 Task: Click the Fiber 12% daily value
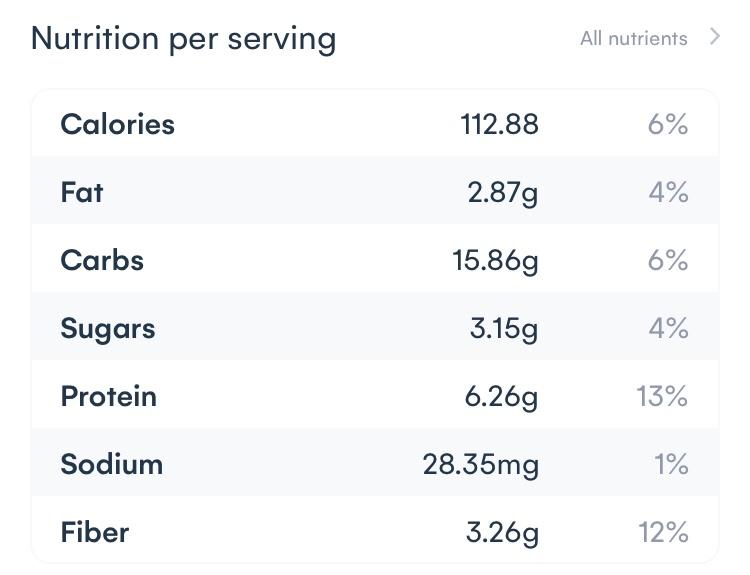tap(663, 532)
